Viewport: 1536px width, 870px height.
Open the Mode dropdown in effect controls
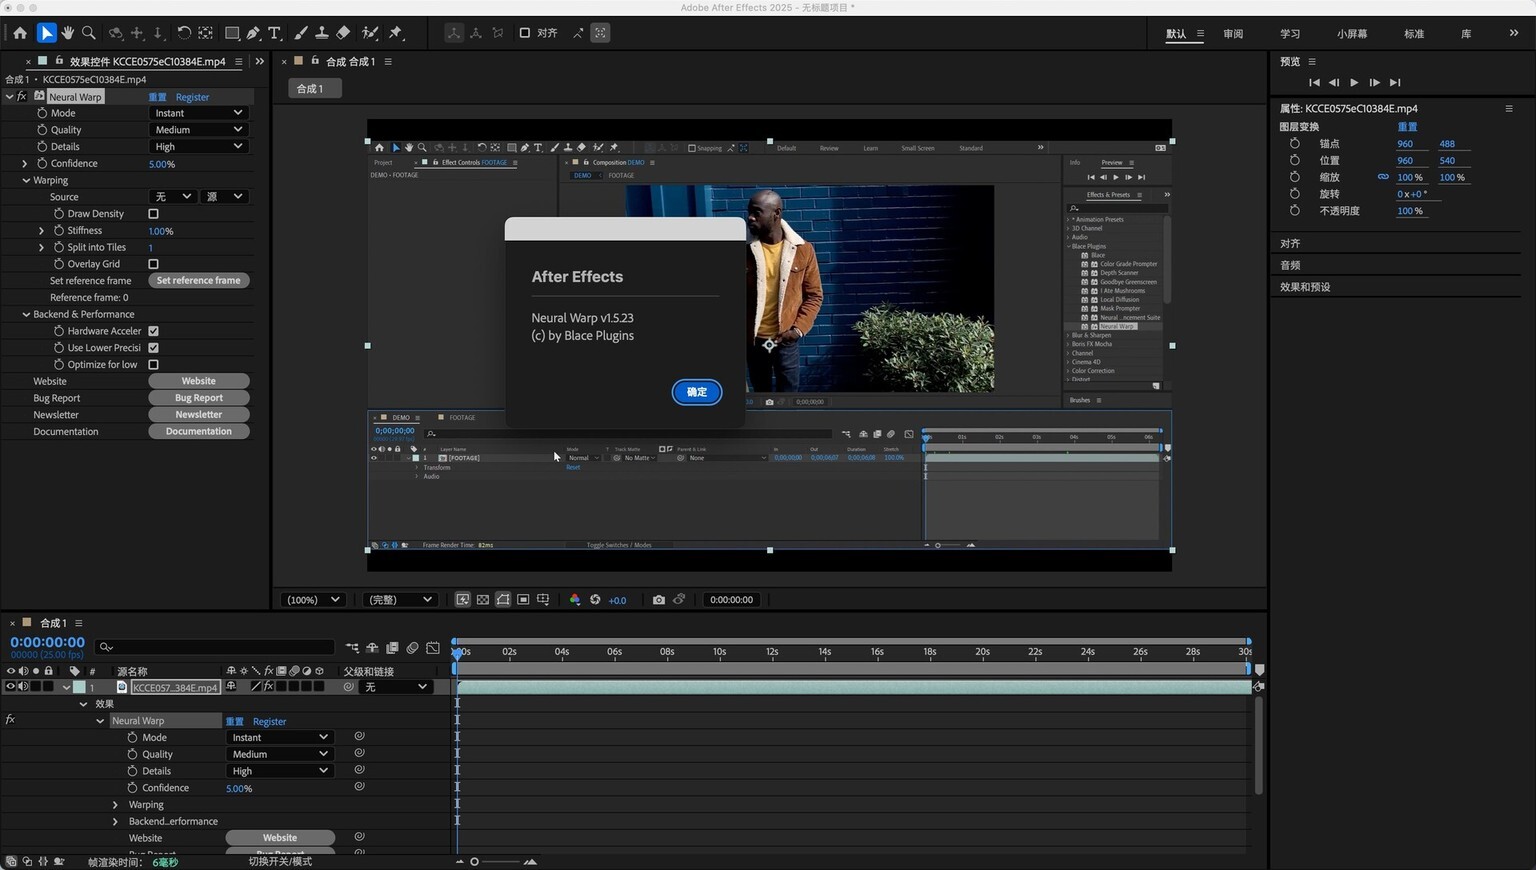click(x=198, y=113)
